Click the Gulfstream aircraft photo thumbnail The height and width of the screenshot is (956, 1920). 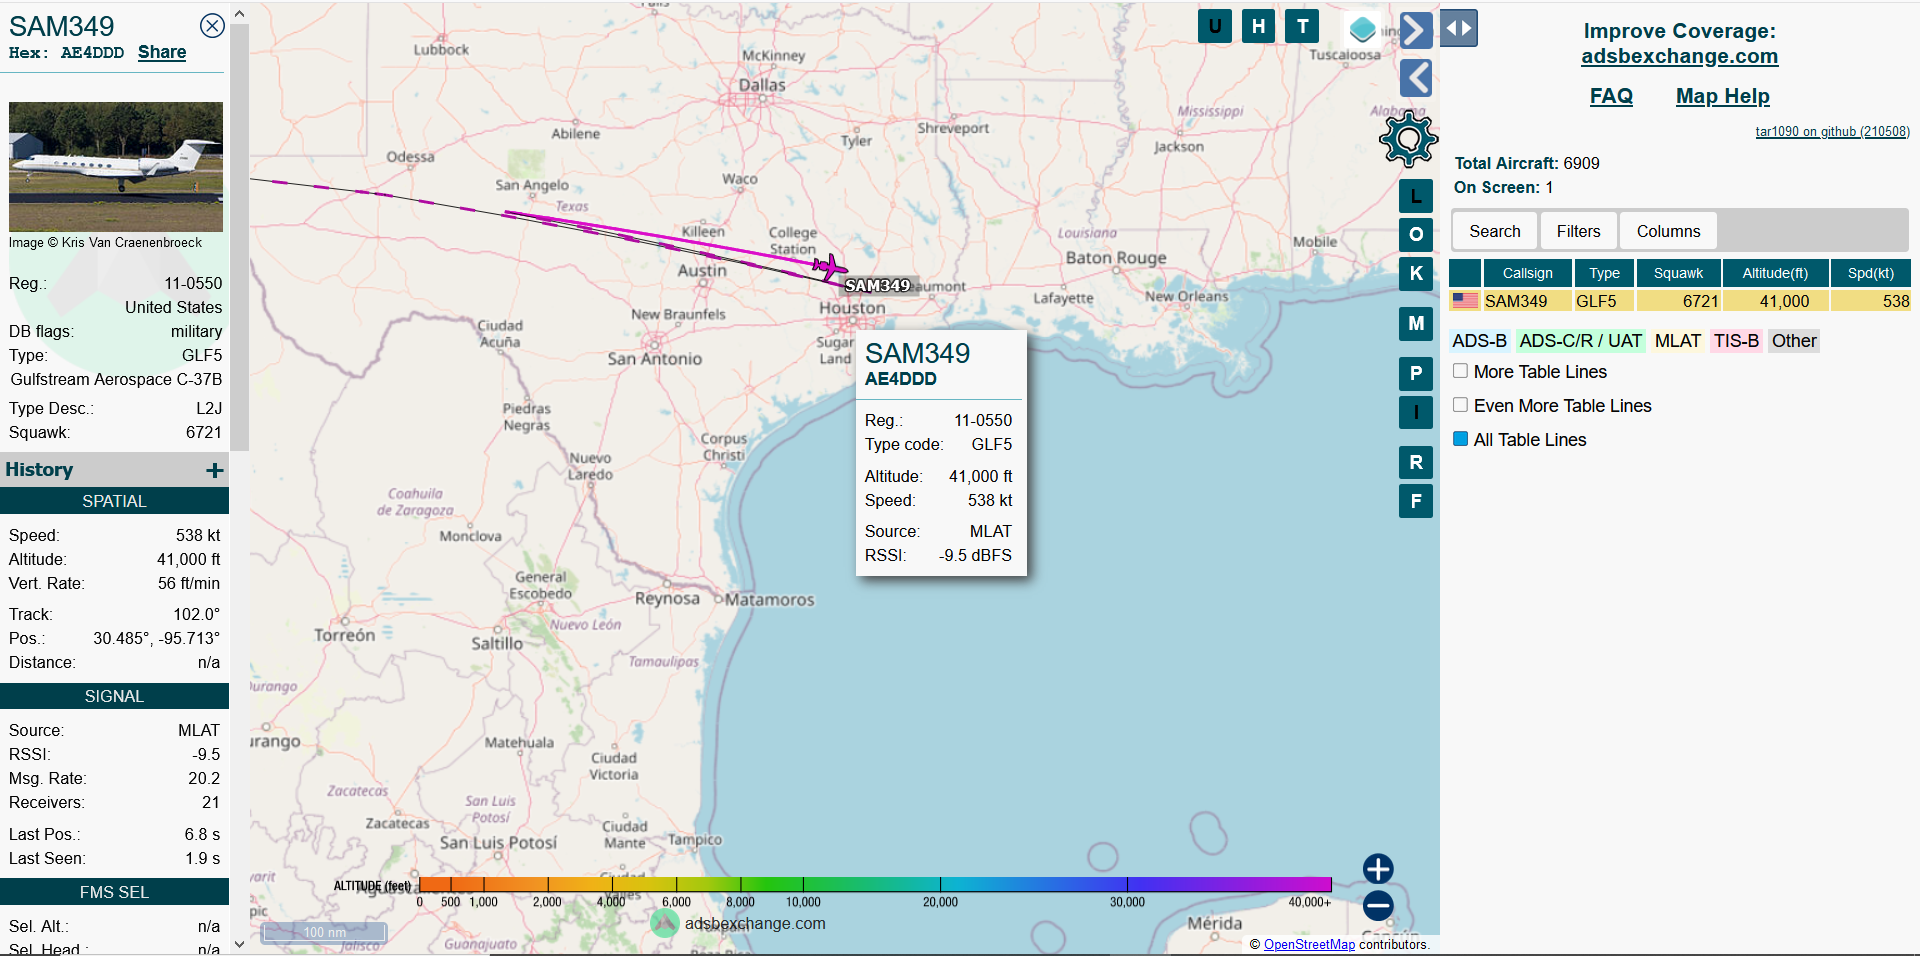click(x=116, y=167)
